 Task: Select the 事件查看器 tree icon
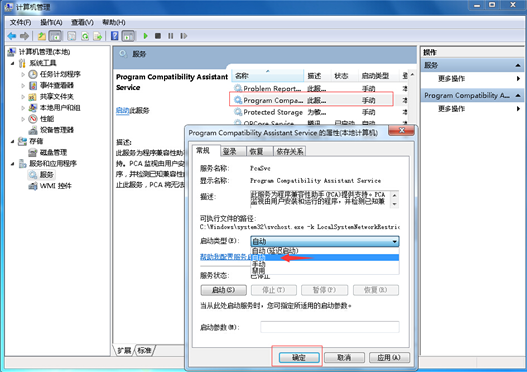[33, 85]
